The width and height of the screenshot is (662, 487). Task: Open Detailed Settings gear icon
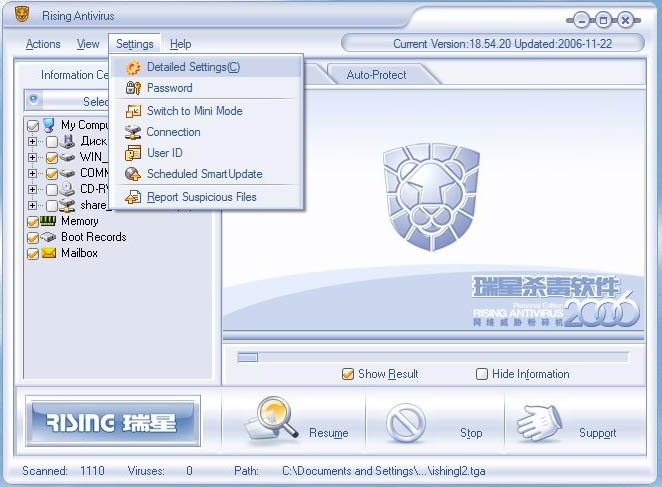coord(133,68)
